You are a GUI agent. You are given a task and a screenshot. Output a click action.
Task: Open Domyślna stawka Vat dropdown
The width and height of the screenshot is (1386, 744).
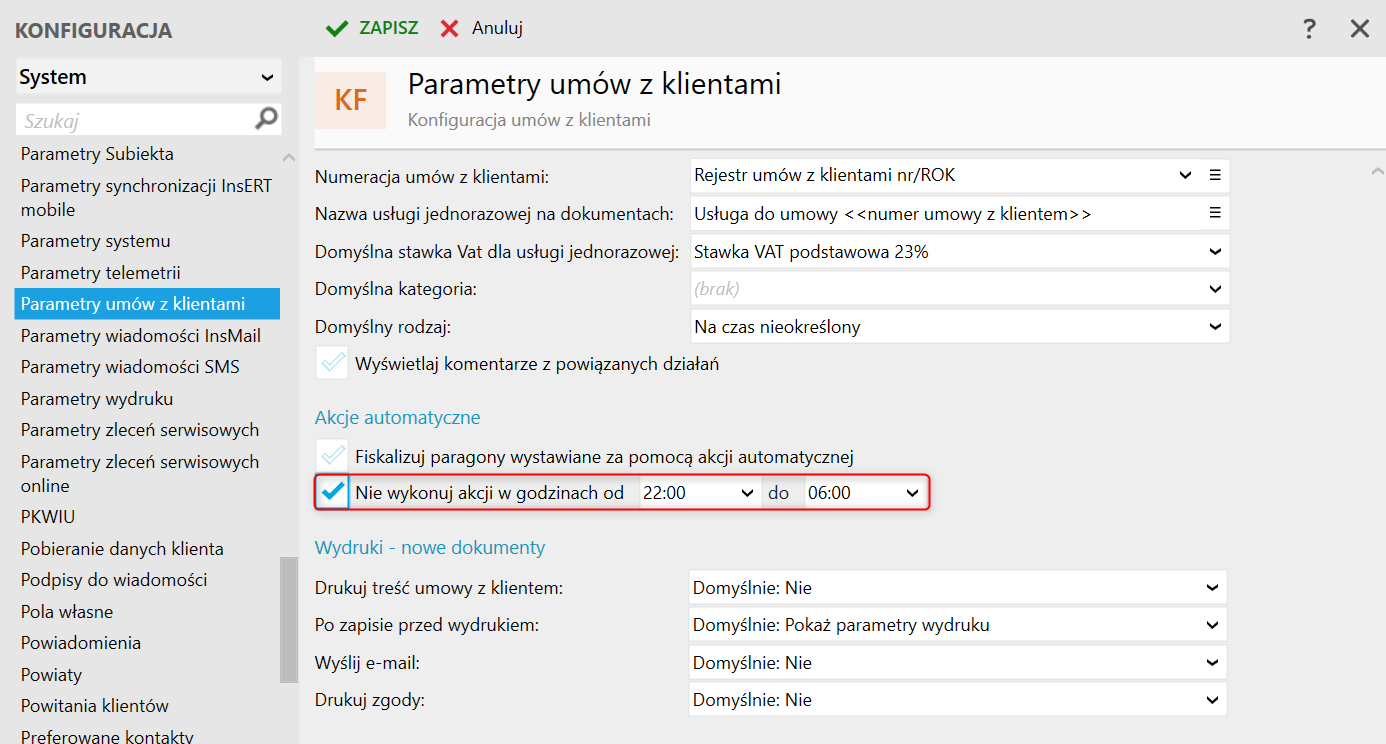[x=1215, y=252]
